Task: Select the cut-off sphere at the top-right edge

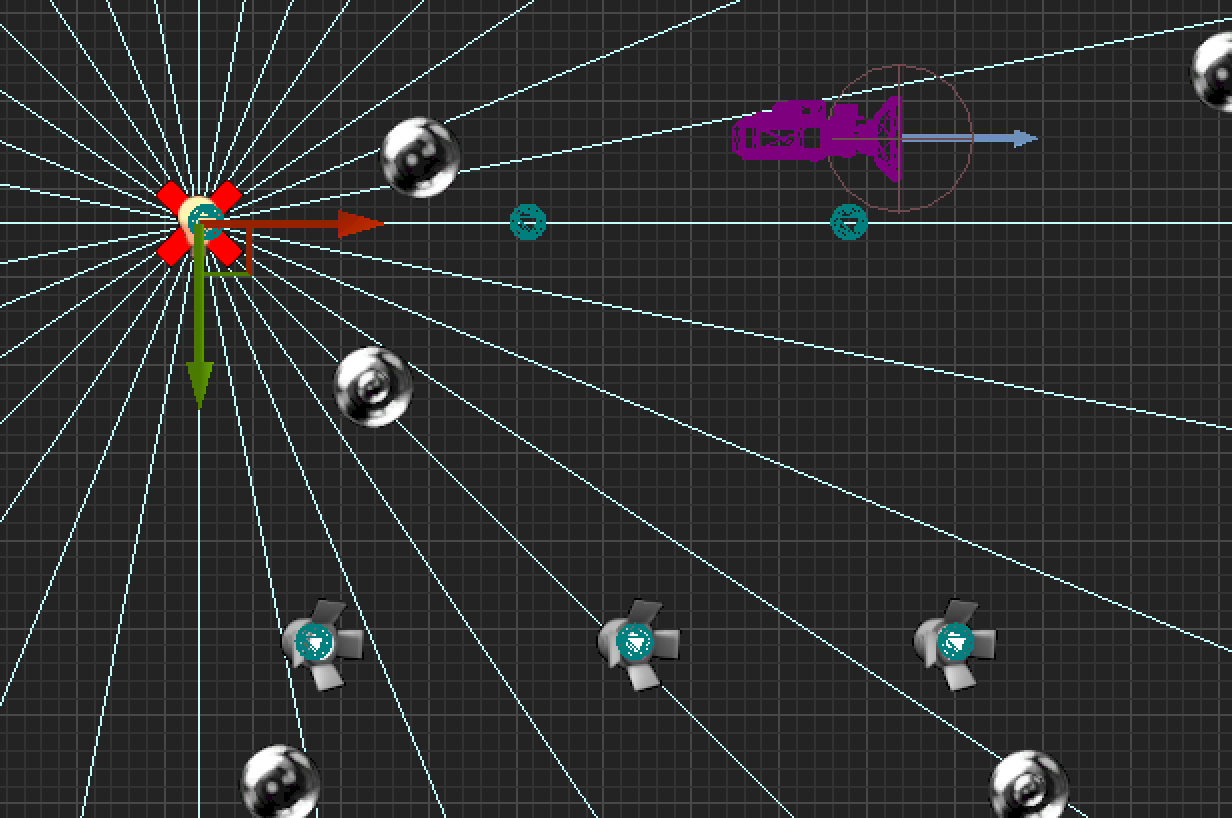Action: [1212, 70]
